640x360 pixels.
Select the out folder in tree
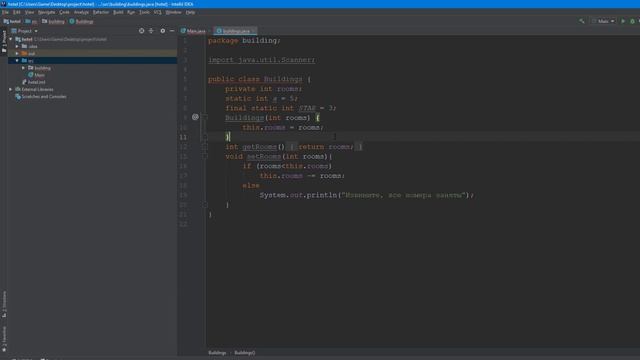point(28,53)
